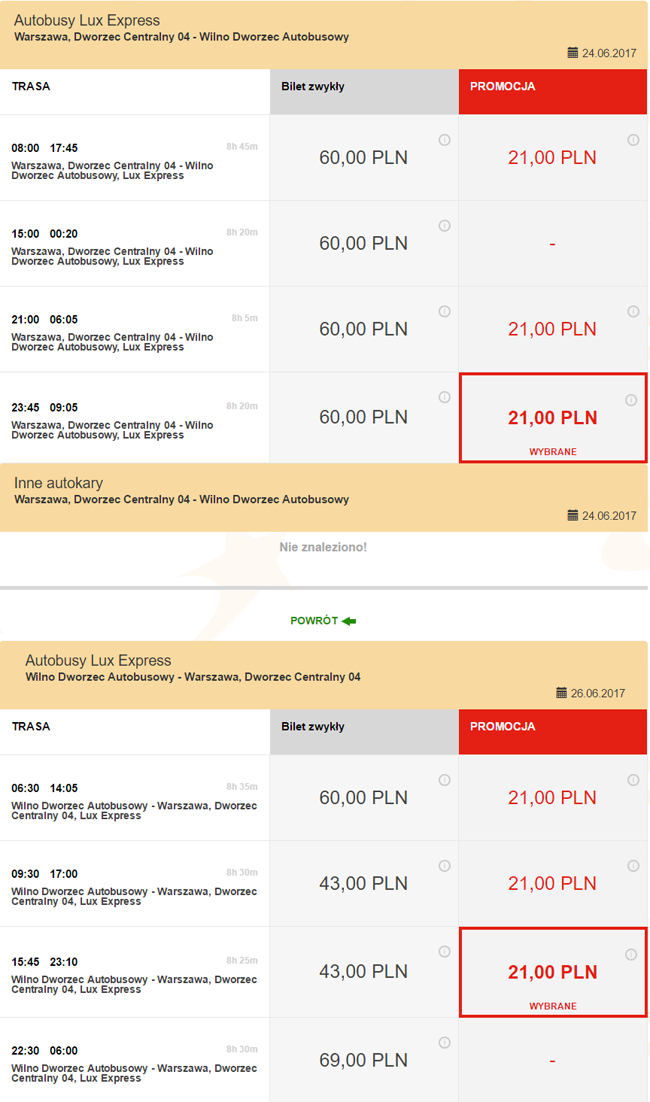Show info for 21:00 regular 60,00 PLN ticket
This screenshot has width=650, height=1102.
[444, 312]
